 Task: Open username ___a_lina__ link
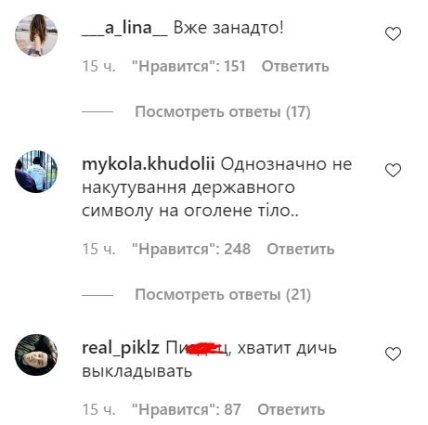coord(125,28)
